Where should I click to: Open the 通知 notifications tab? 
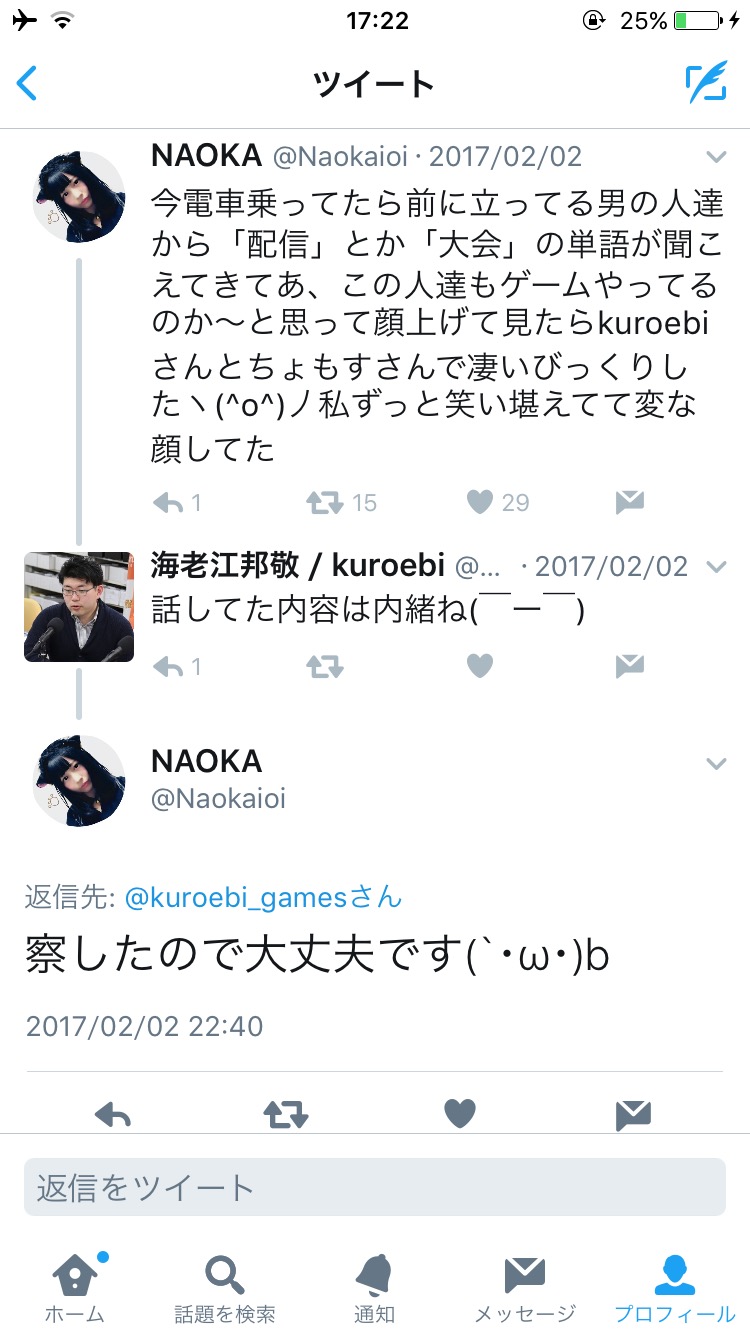coord(374,1288)
